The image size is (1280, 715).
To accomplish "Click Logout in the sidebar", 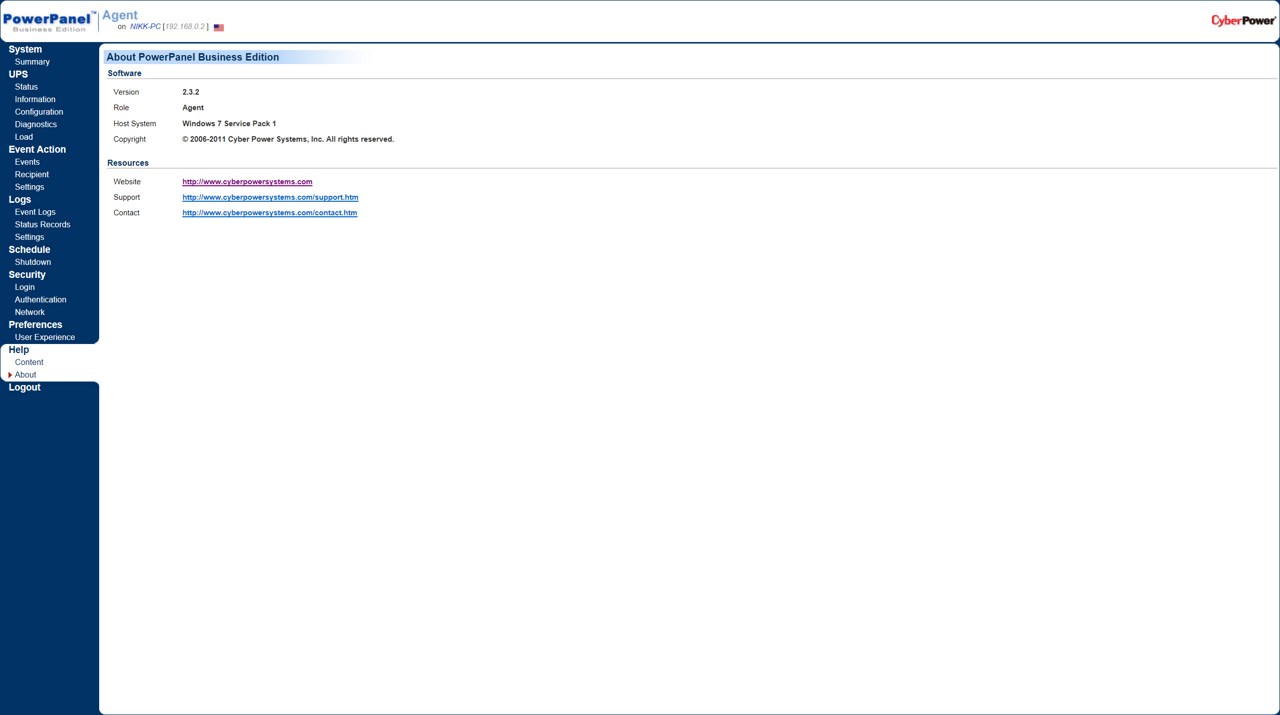I will point(25,387).
